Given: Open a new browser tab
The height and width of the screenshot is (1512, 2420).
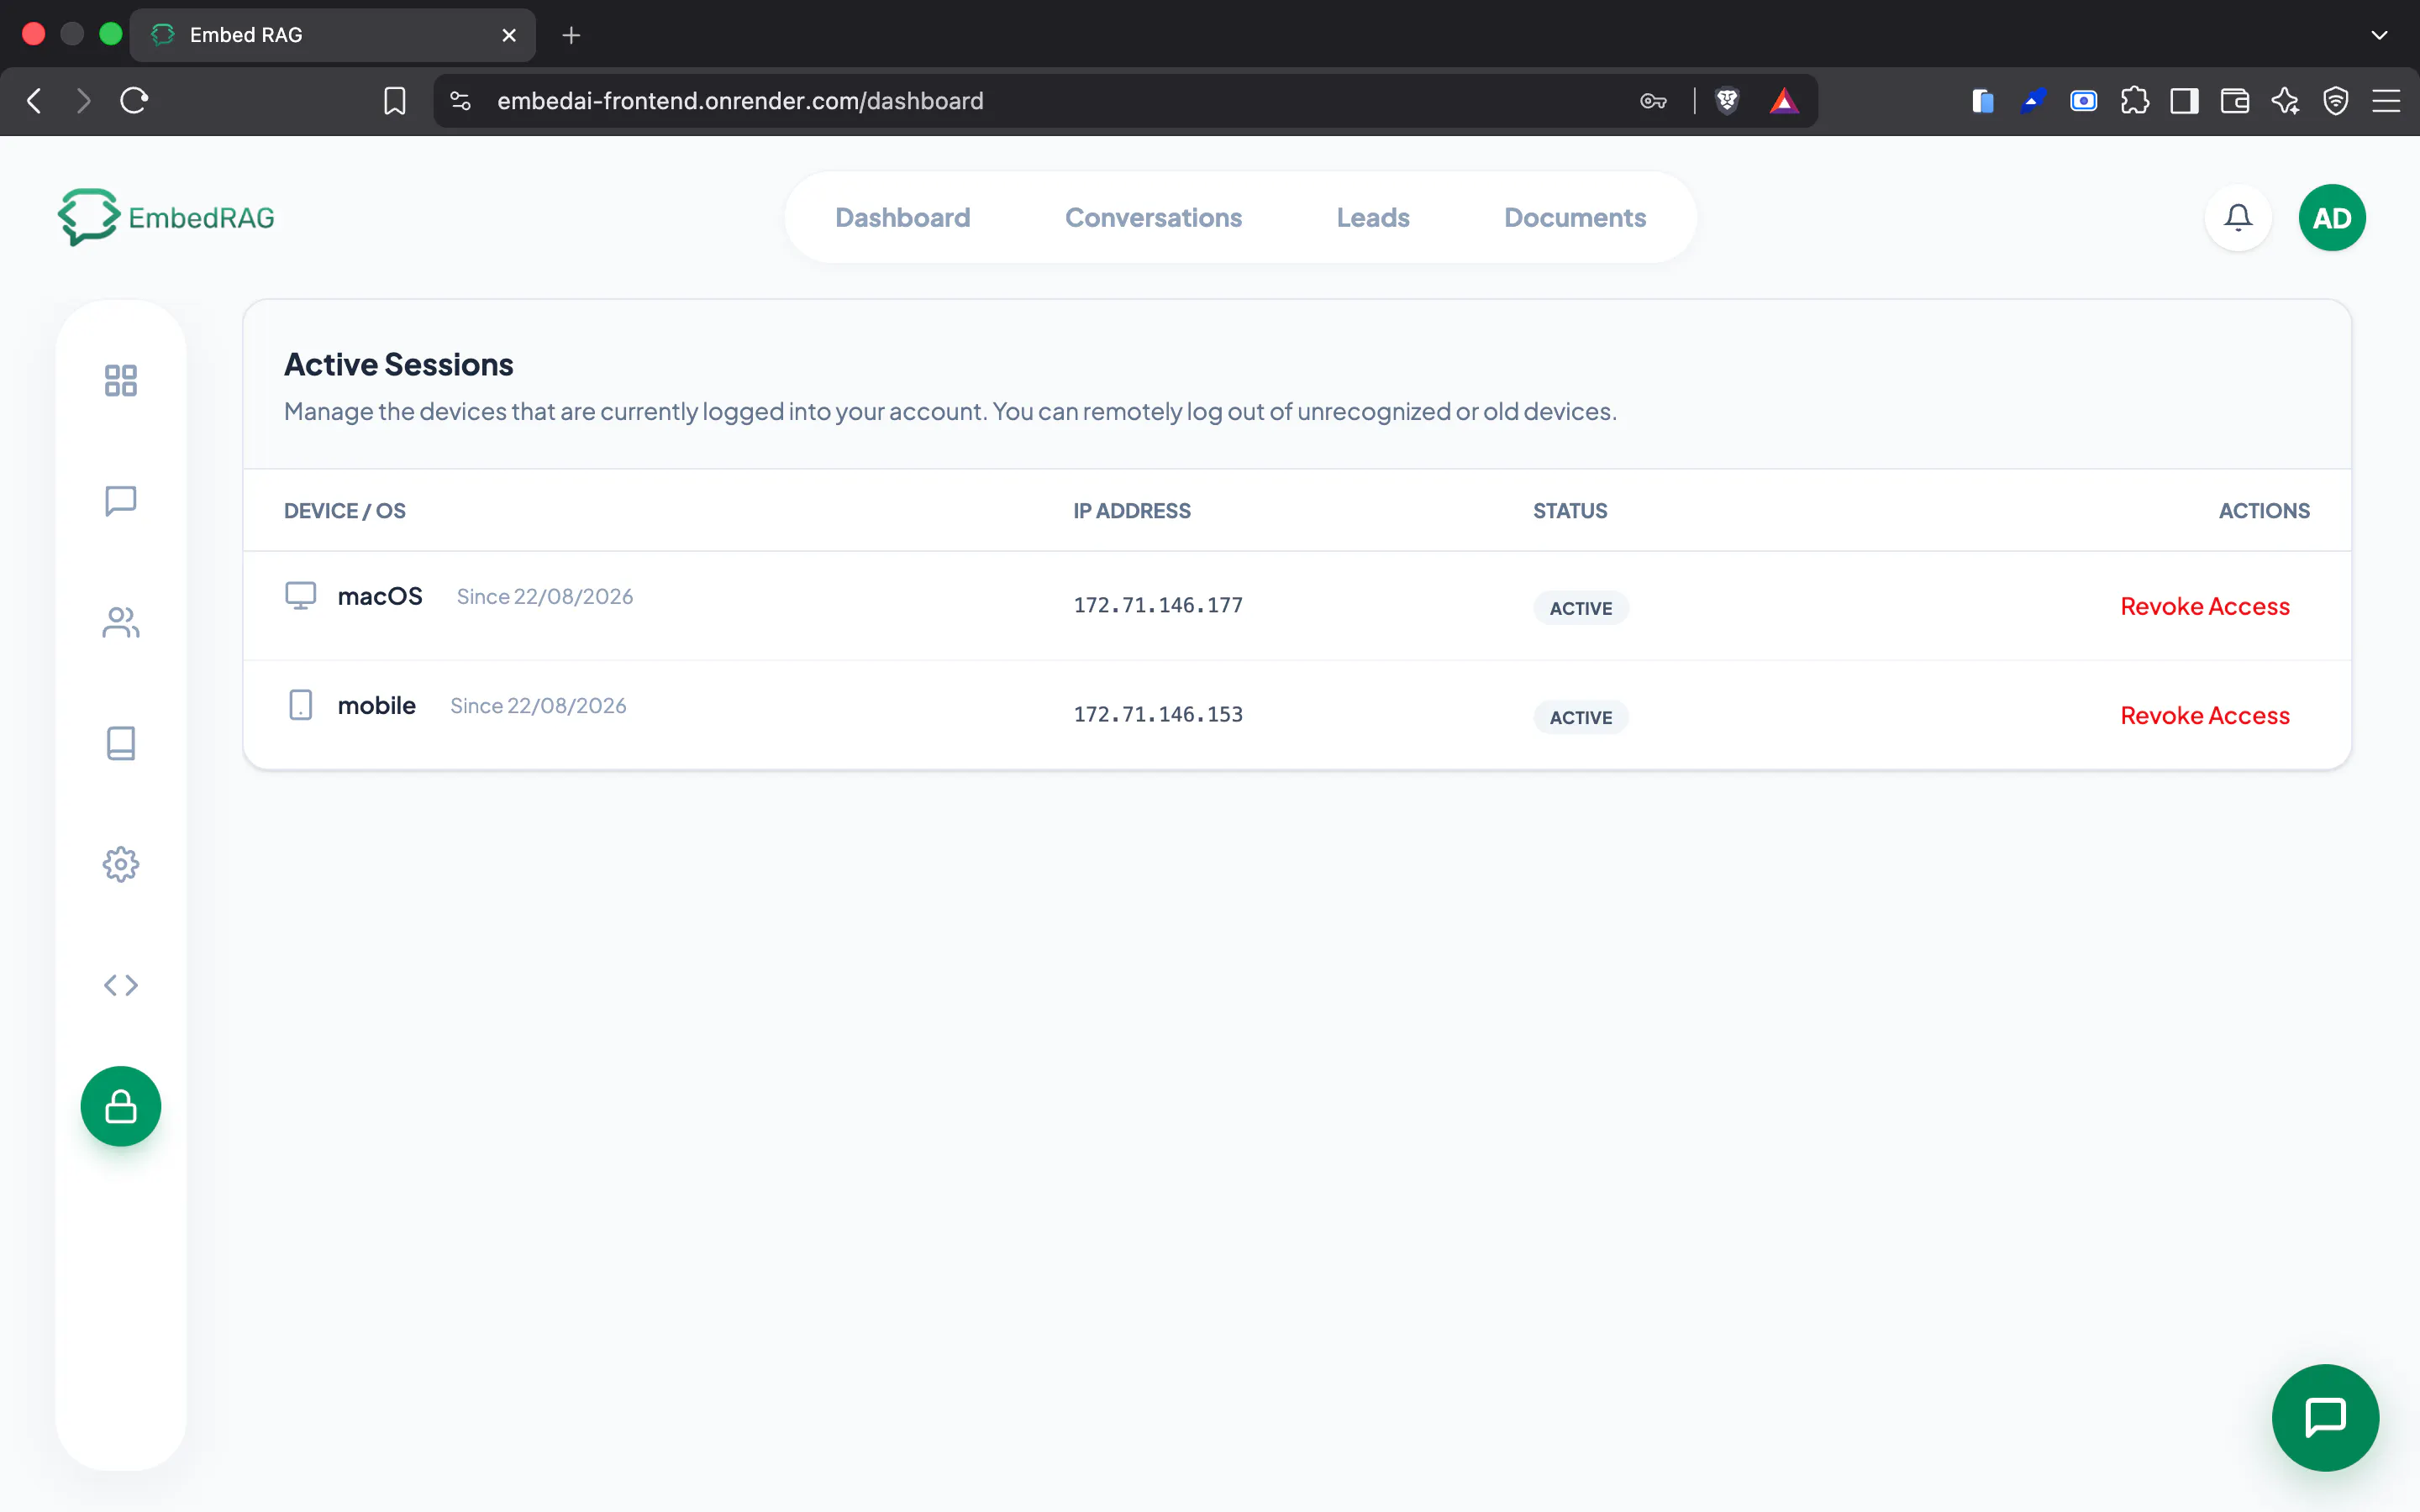Looking at the screenshot, I should click(x=571, y=35).
